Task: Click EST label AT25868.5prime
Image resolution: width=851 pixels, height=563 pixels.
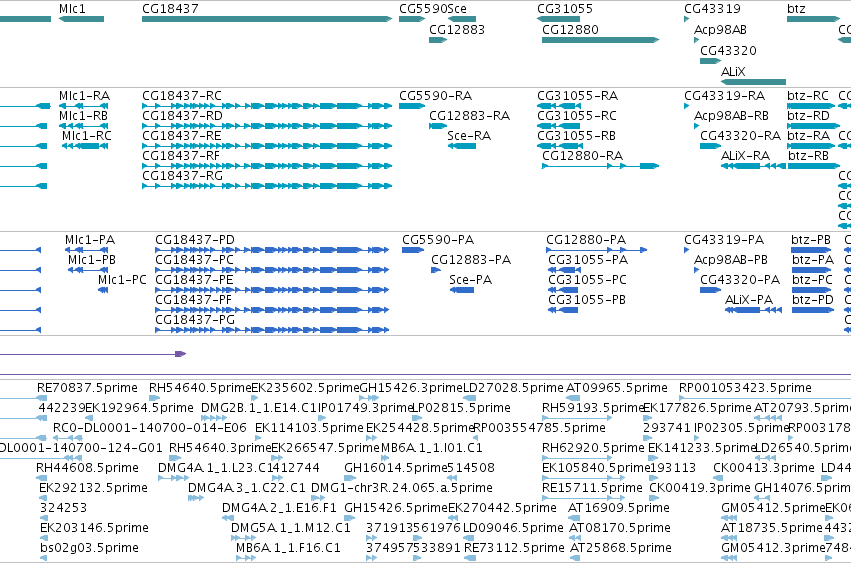Action: [x=621, y=548]
